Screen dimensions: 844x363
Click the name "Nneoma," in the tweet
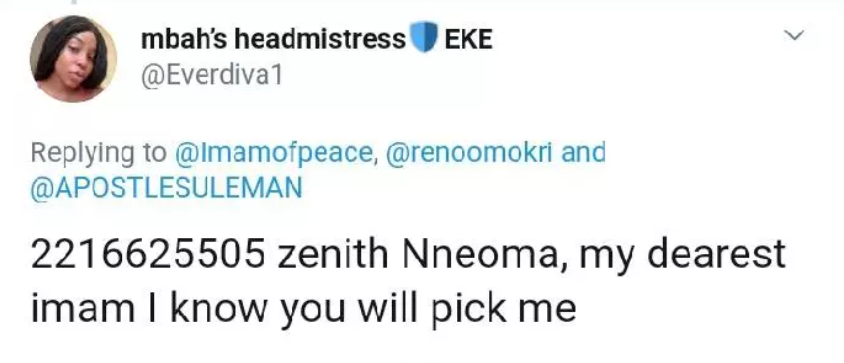click(x=484, y=256)
